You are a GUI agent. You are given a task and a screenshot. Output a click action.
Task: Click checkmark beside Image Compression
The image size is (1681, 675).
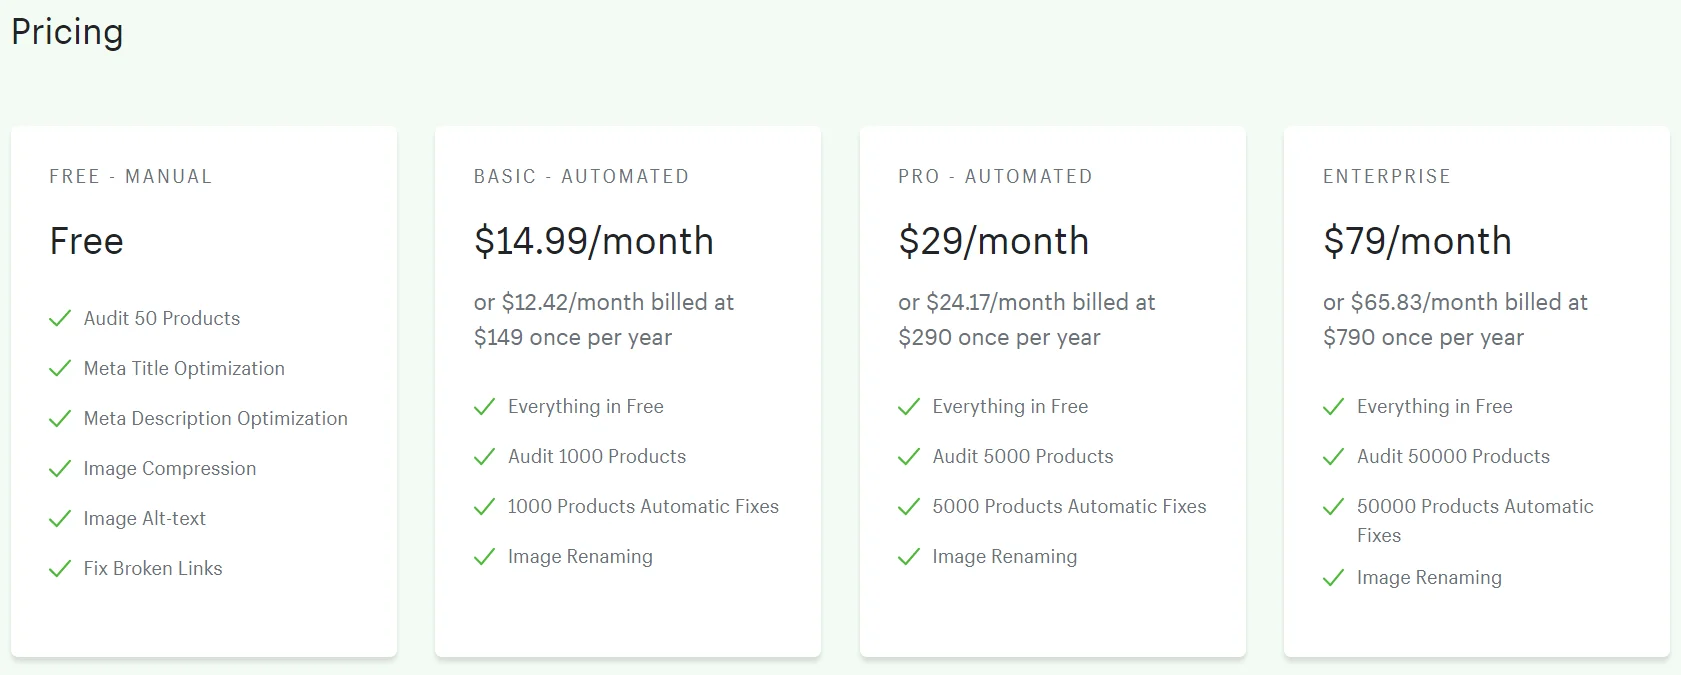point(60,468)
